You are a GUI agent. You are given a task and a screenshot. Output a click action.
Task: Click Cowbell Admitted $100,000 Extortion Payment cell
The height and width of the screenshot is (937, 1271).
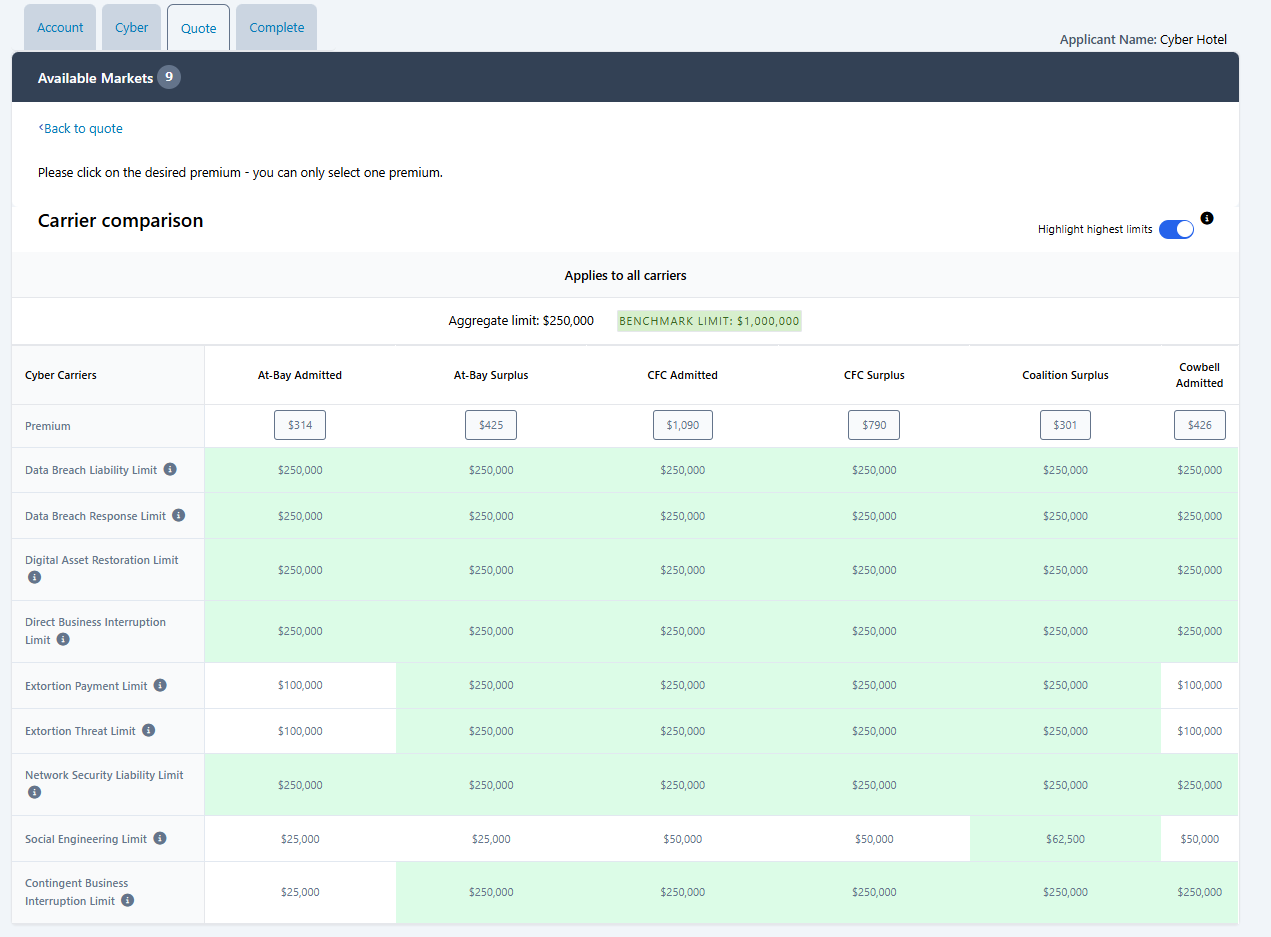click(x=1199, y=685)
